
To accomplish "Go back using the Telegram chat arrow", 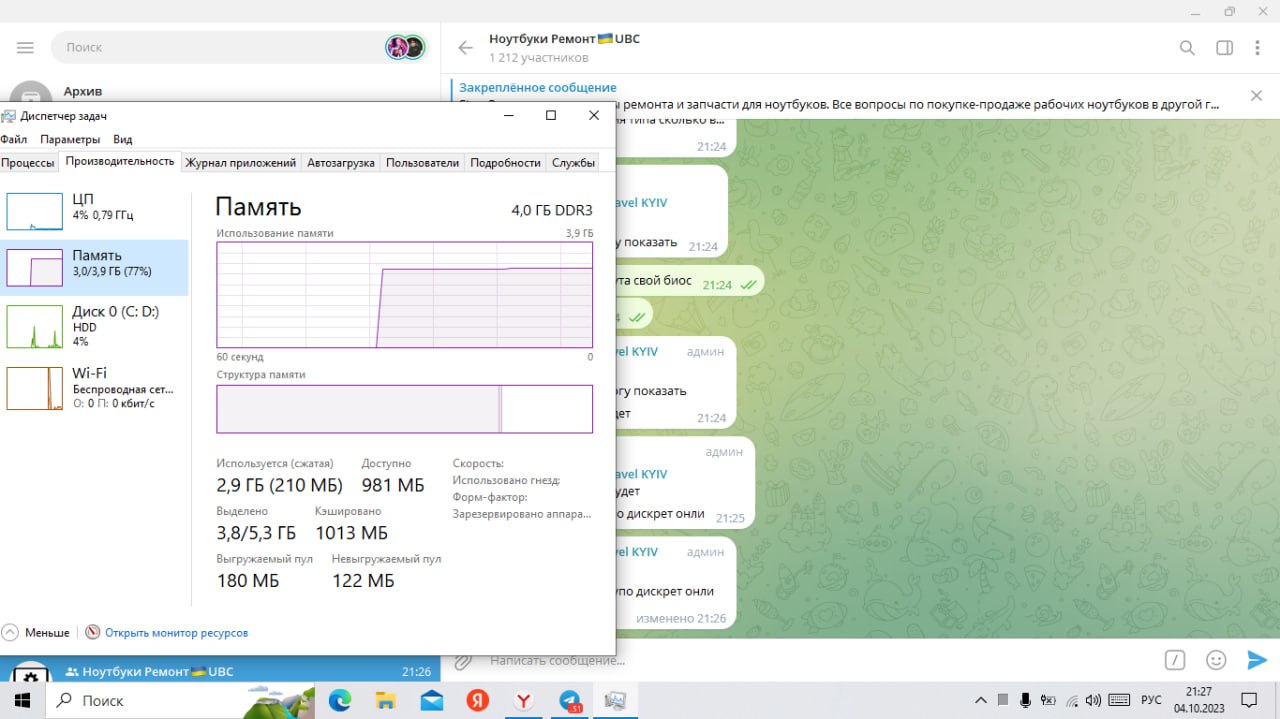I will pyautogui.click(x=465, y=48).
